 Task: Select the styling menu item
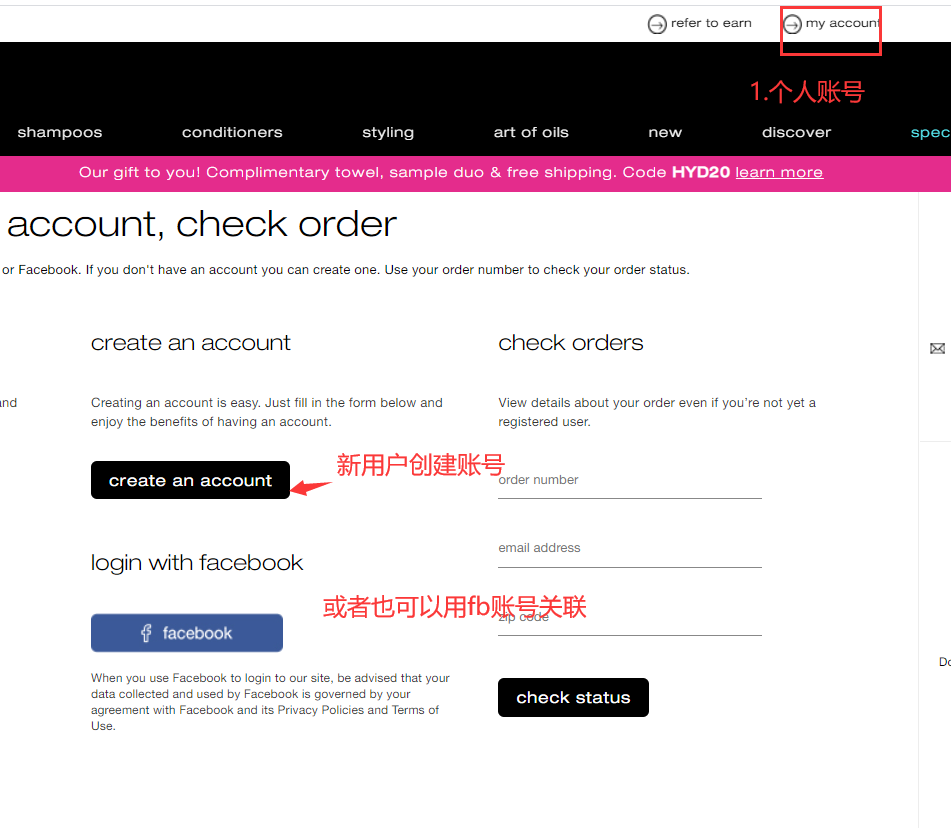(388, 132)
